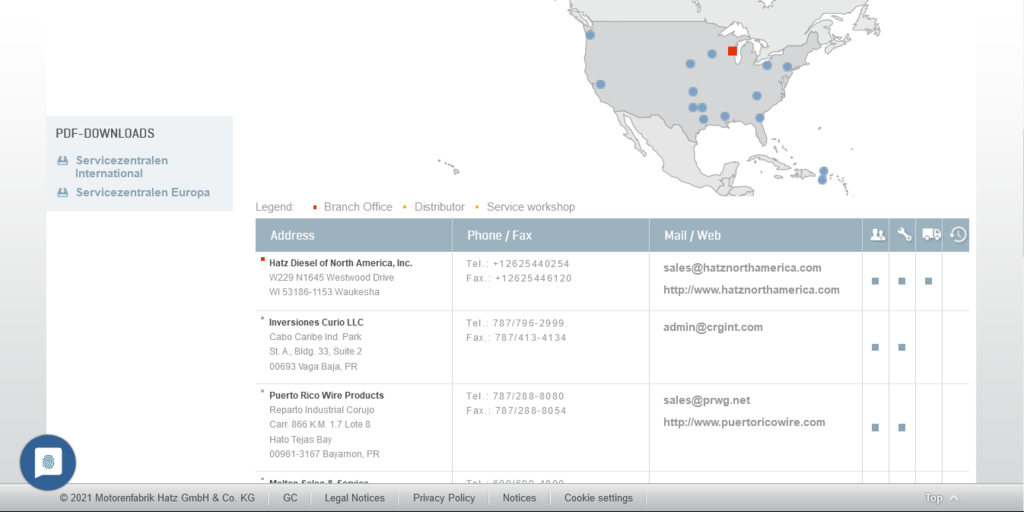Click the PDF icon beside Servicezentralen Europa

(x=62, y=193)
